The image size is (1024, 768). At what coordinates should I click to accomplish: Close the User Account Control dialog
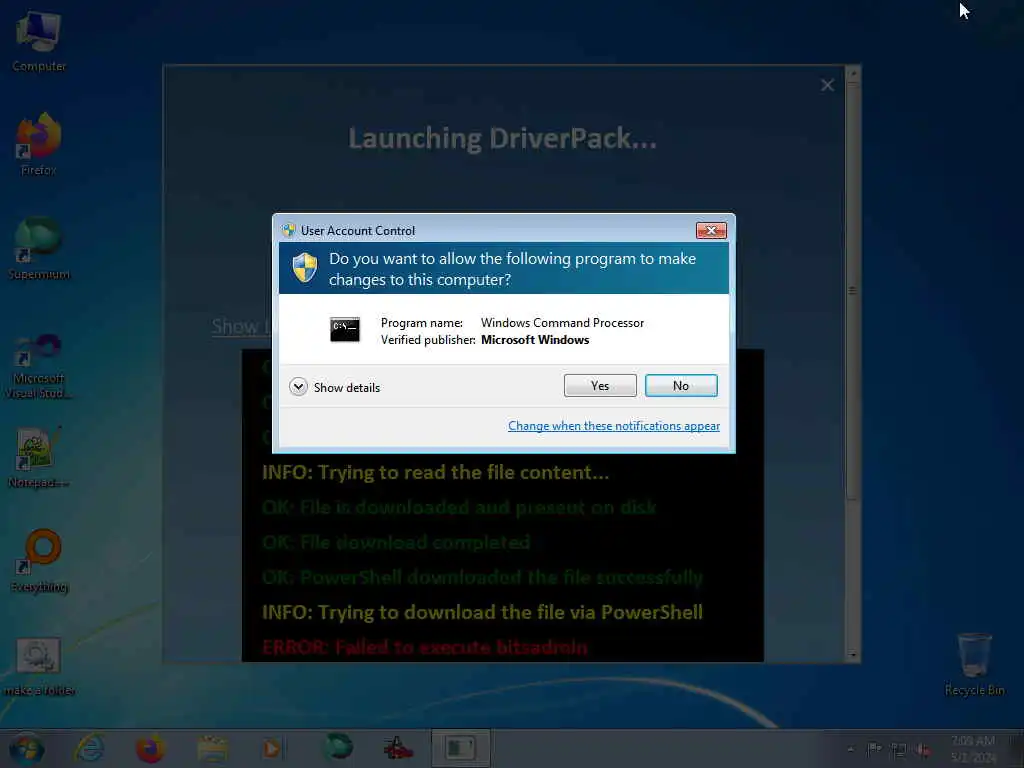pyautogui.click(x=711, y=231)
